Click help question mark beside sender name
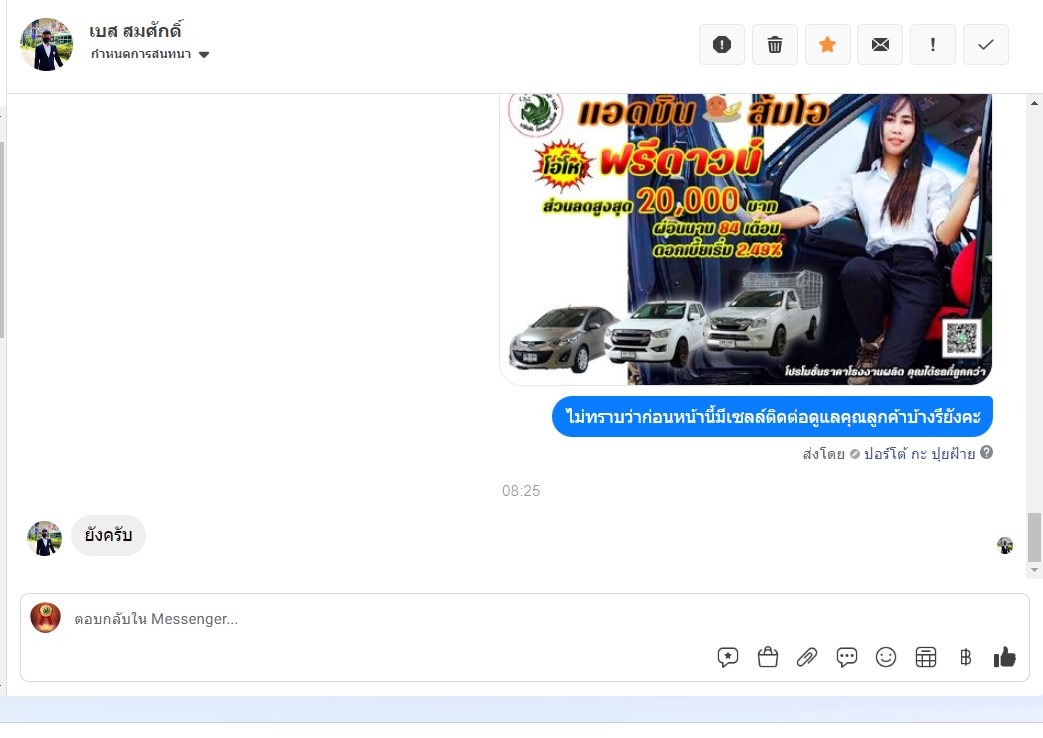Screen dimensions: 1043x738 click(986, 453)
